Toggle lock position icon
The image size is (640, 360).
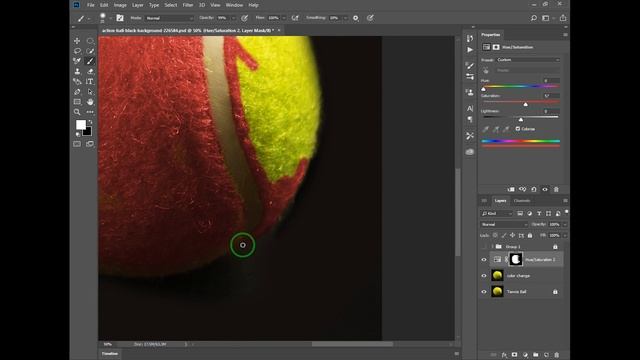[512, 236]
